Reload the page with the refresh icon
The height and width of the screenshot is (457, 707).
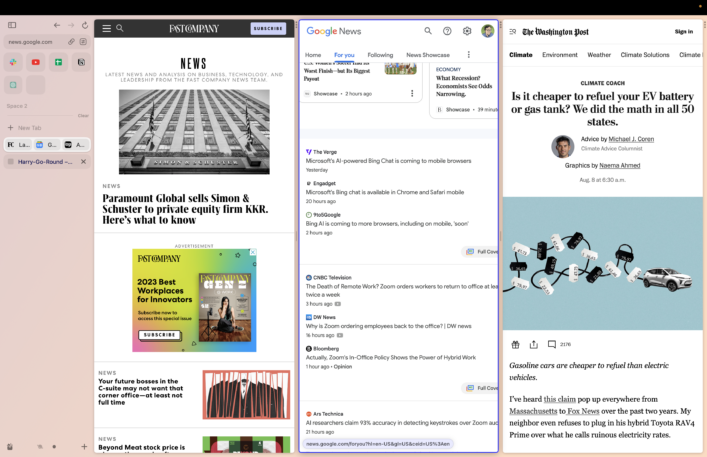click(x=85, y=25)
